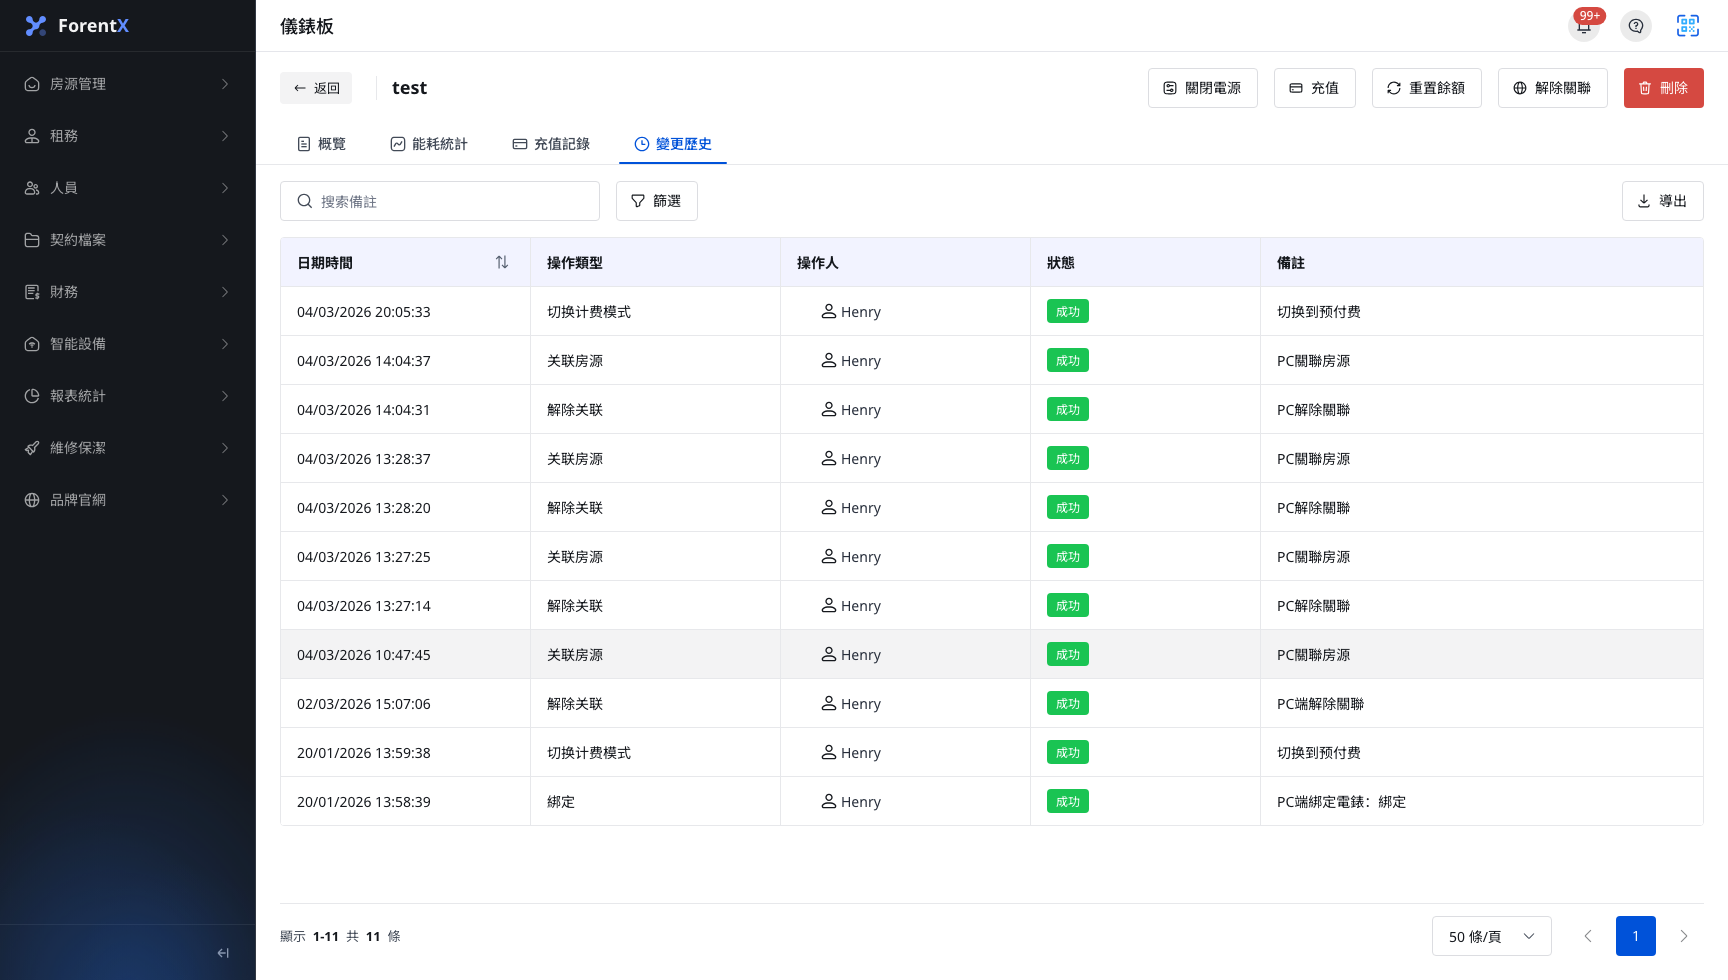Viewport: 1728px width, 980px height.
Task: Expand the 人員 sidebar menu
Action: pyautogui.click(x=128, y=188)
